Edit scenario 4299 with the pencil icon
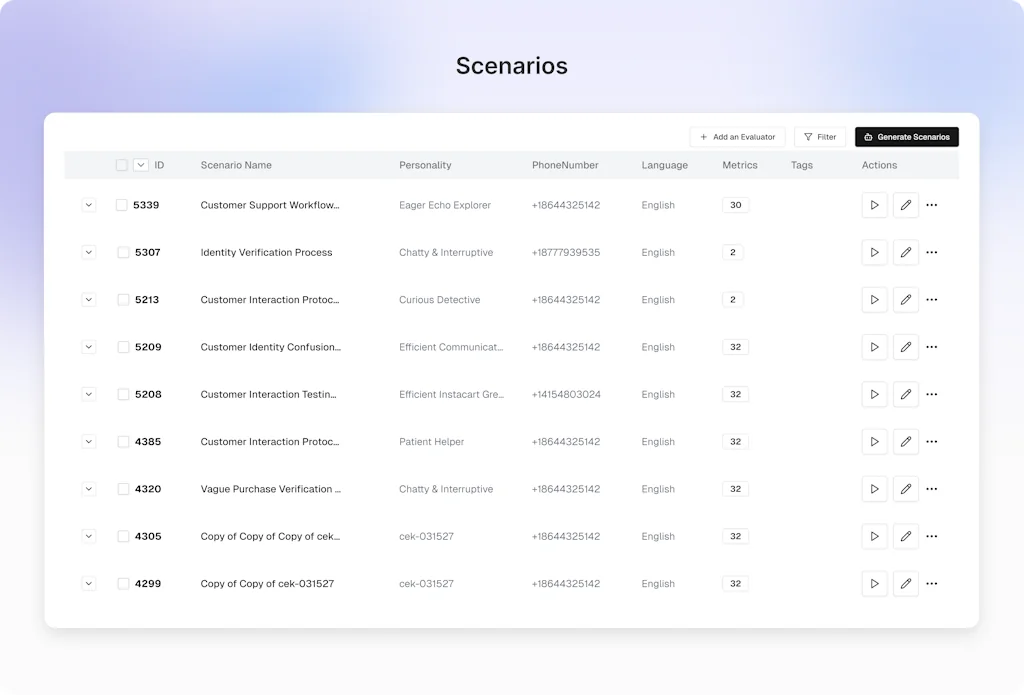The image size is (1024, 695). point(906,583)
